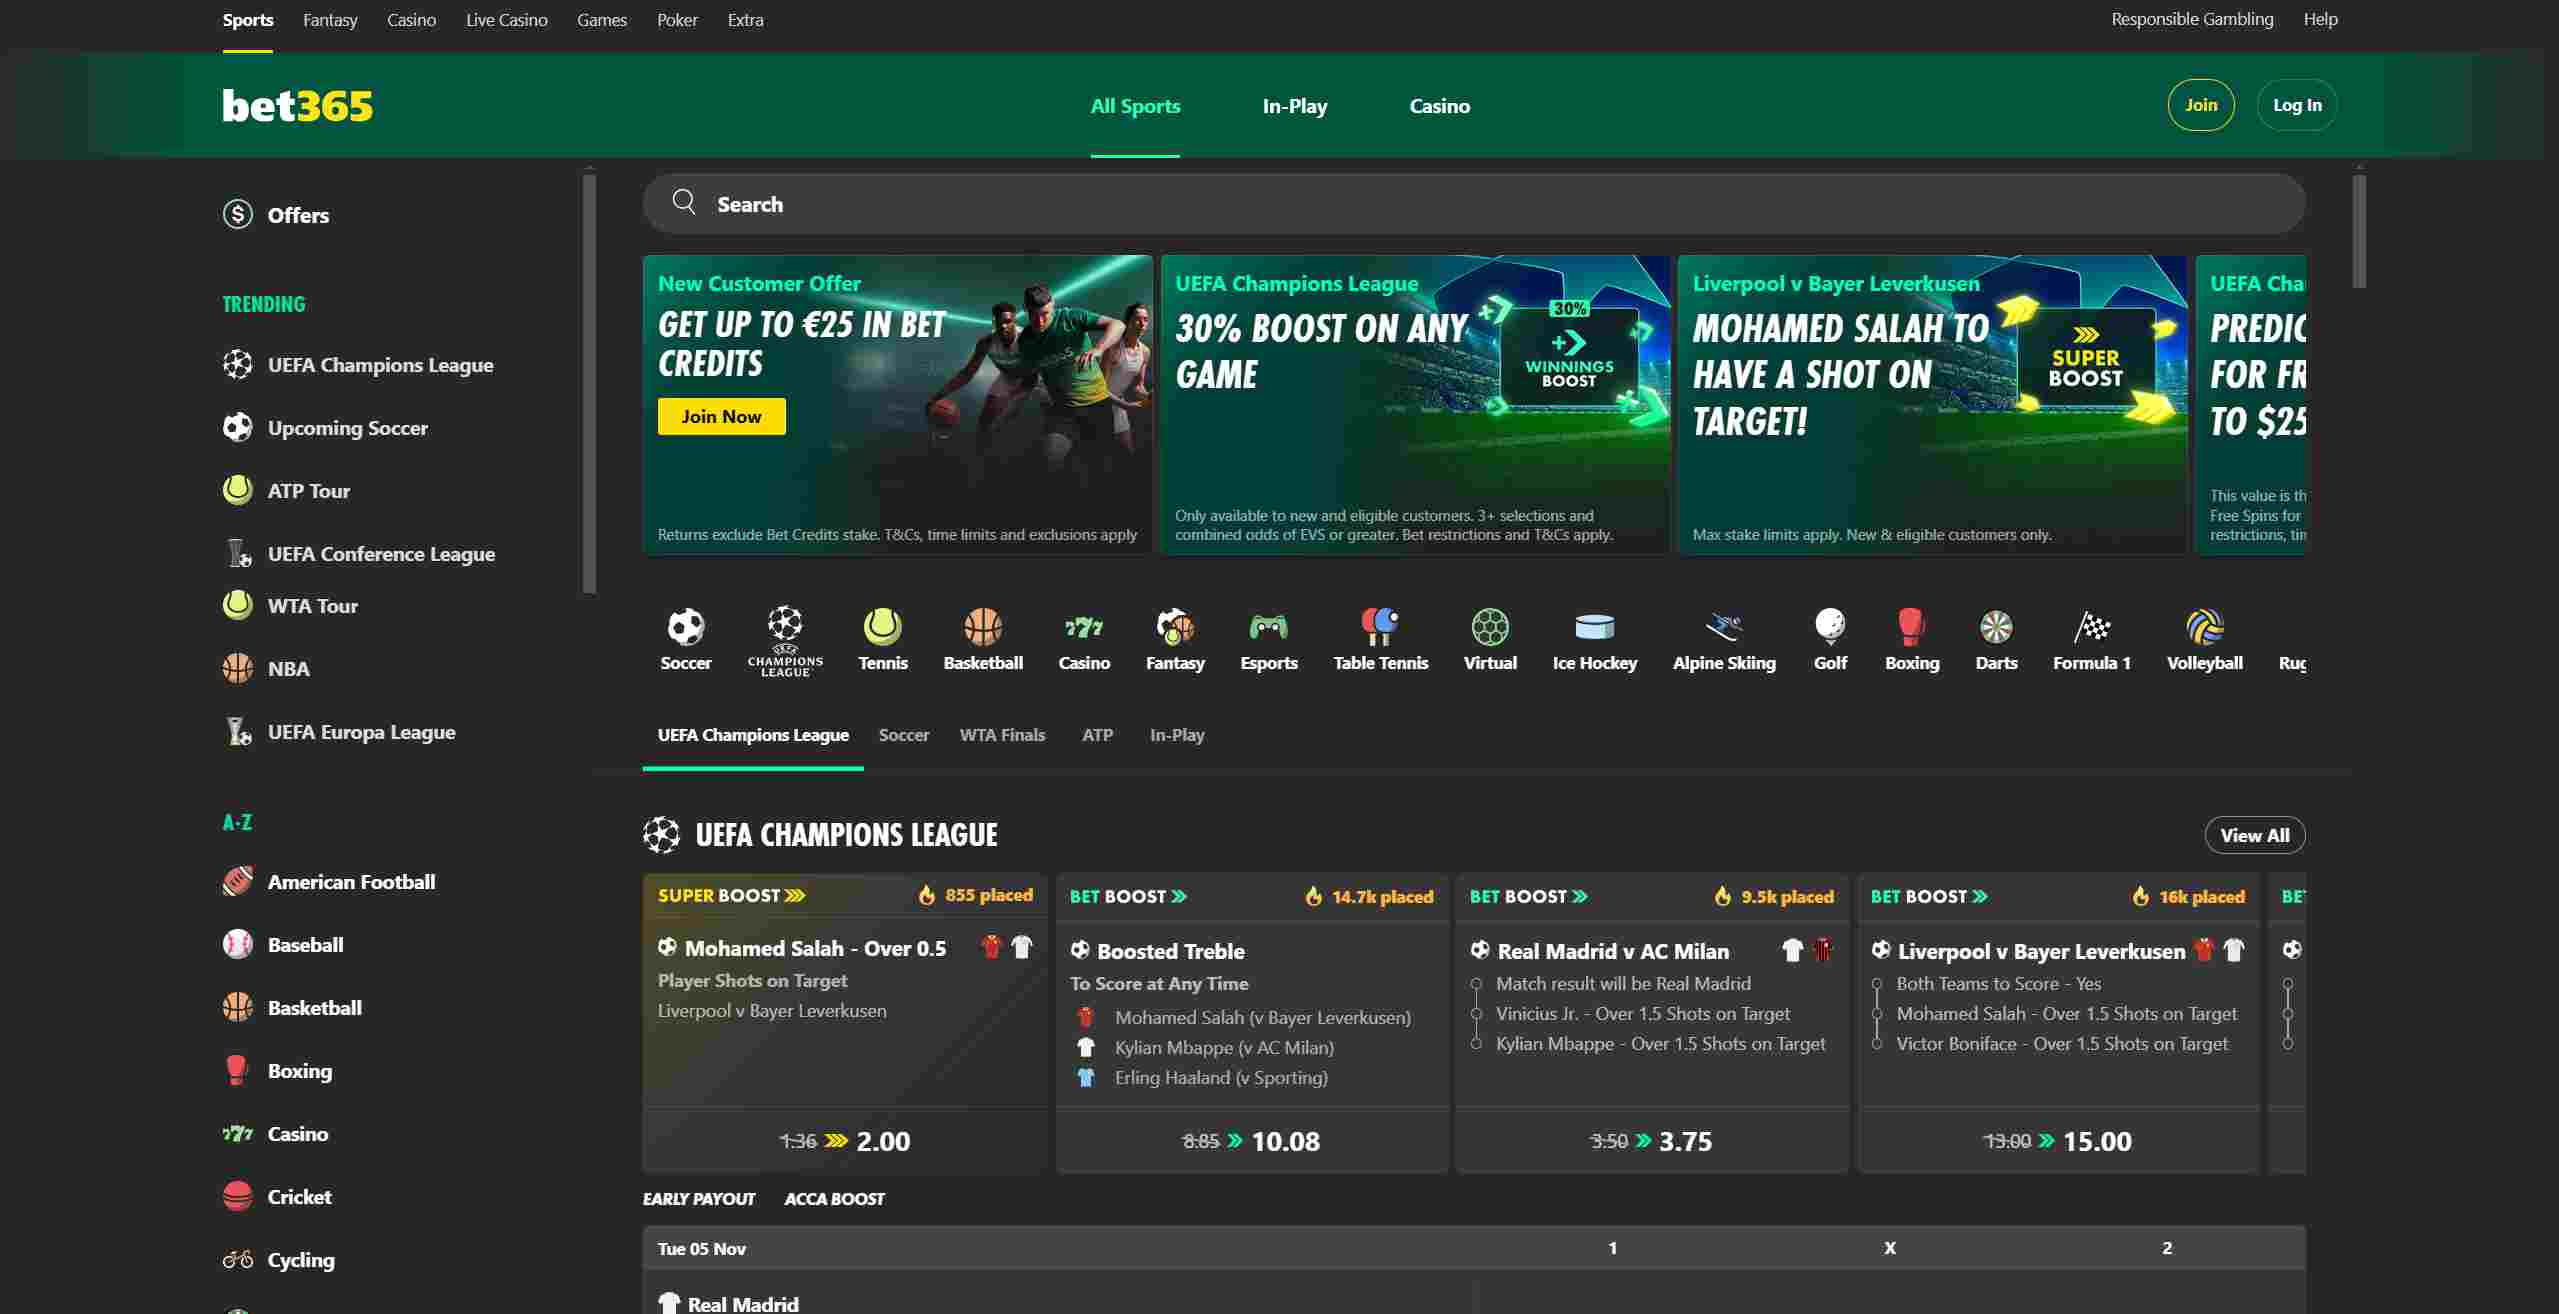Open the Alpine Skiing icon
Viewport: 2559px width, 1314px height.
click(1724, 640)
